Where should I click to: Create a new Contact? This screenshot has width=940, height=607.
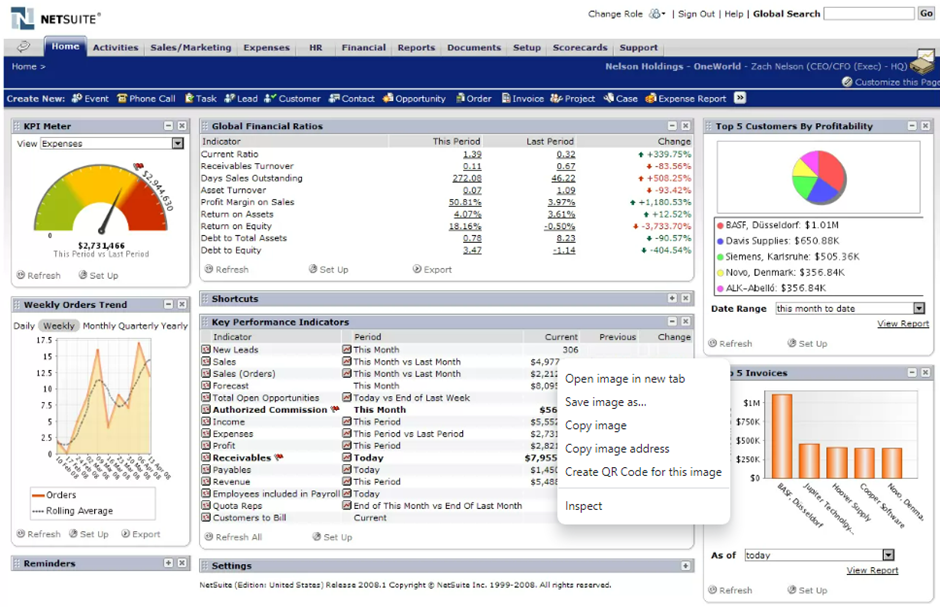click(x=351, y=98)
